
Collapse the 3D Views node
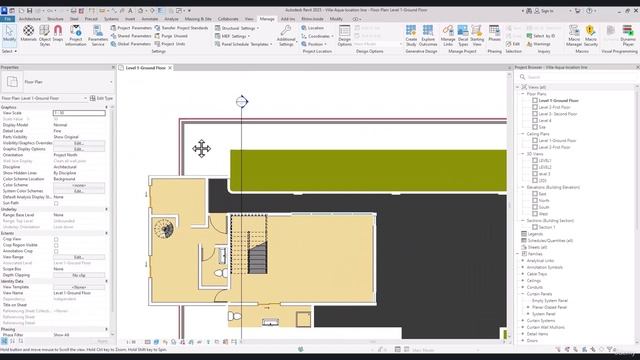pyautogui.click(x=522, y=154)
